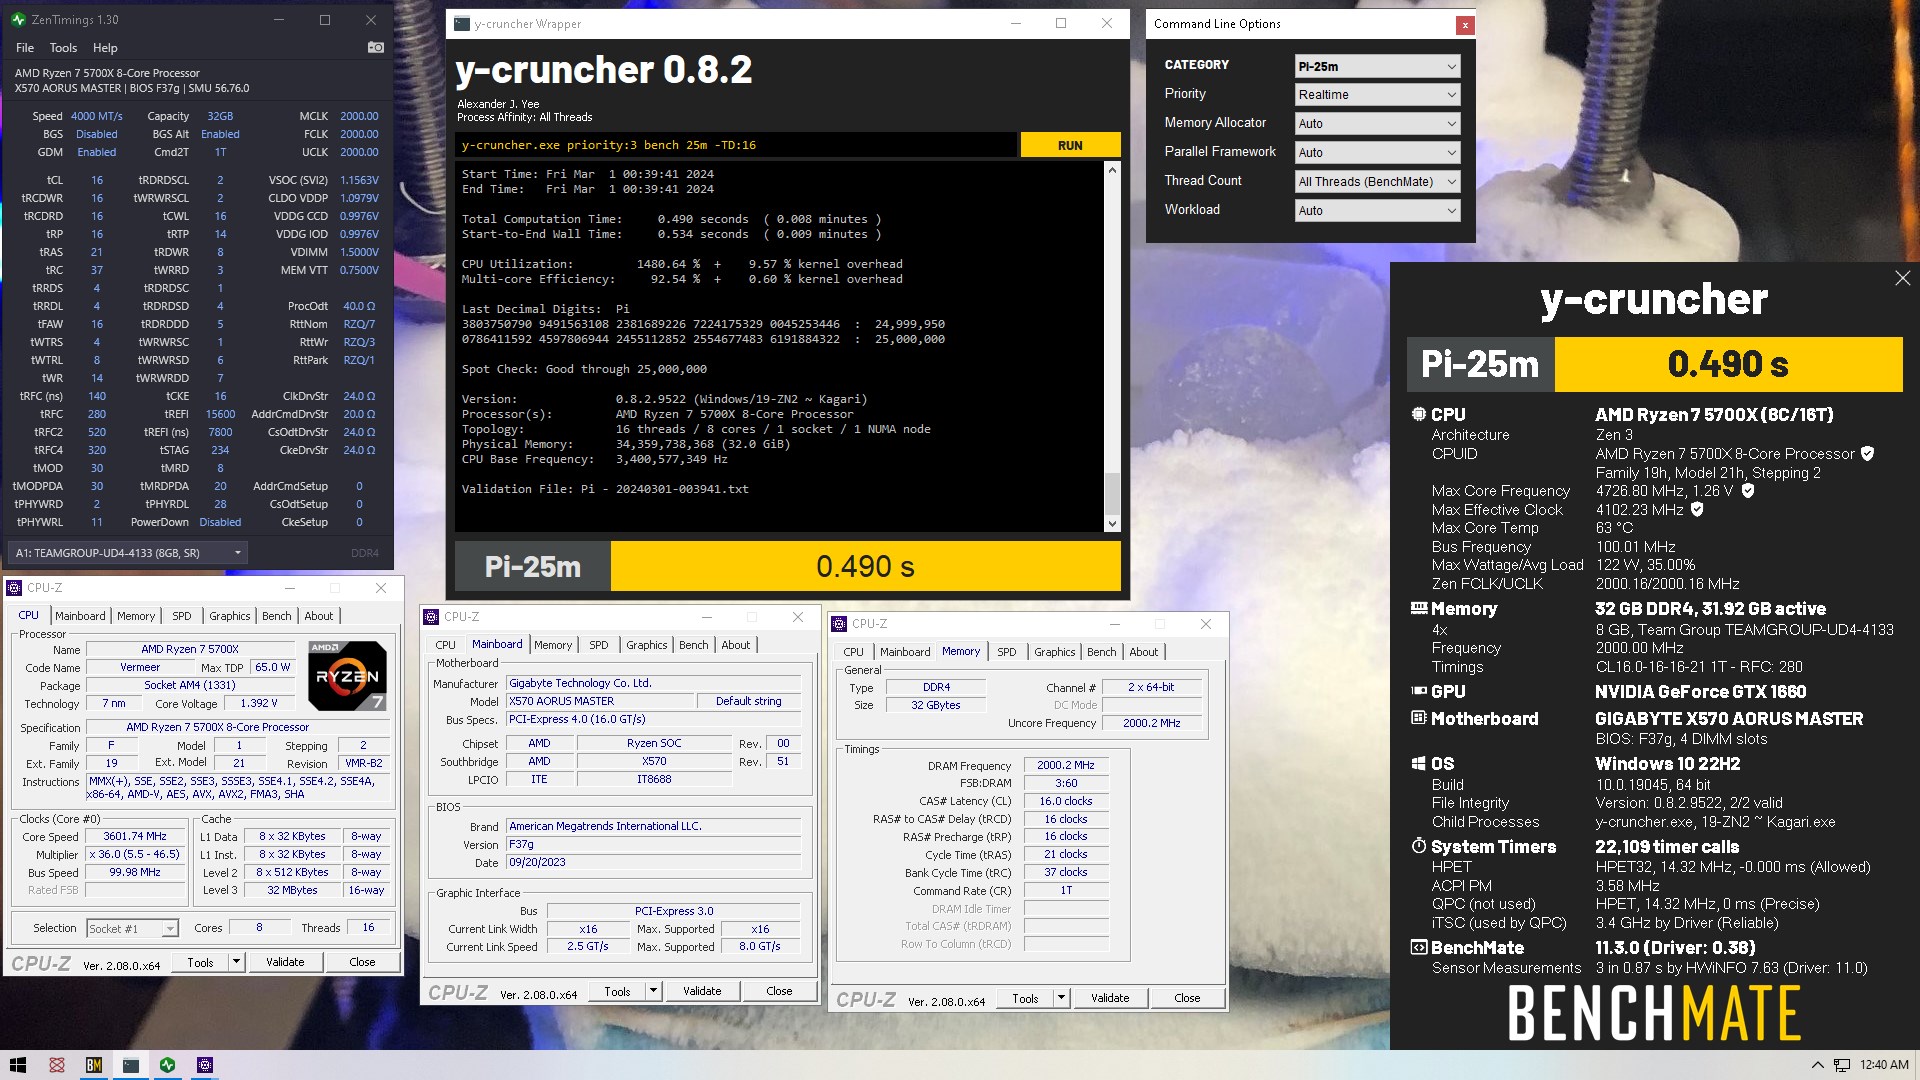Viewport: 1920px width, 1080px height.
Task: Open Graphics tab in CPU-Z Memory window
Action: [x=1054, y=652]
